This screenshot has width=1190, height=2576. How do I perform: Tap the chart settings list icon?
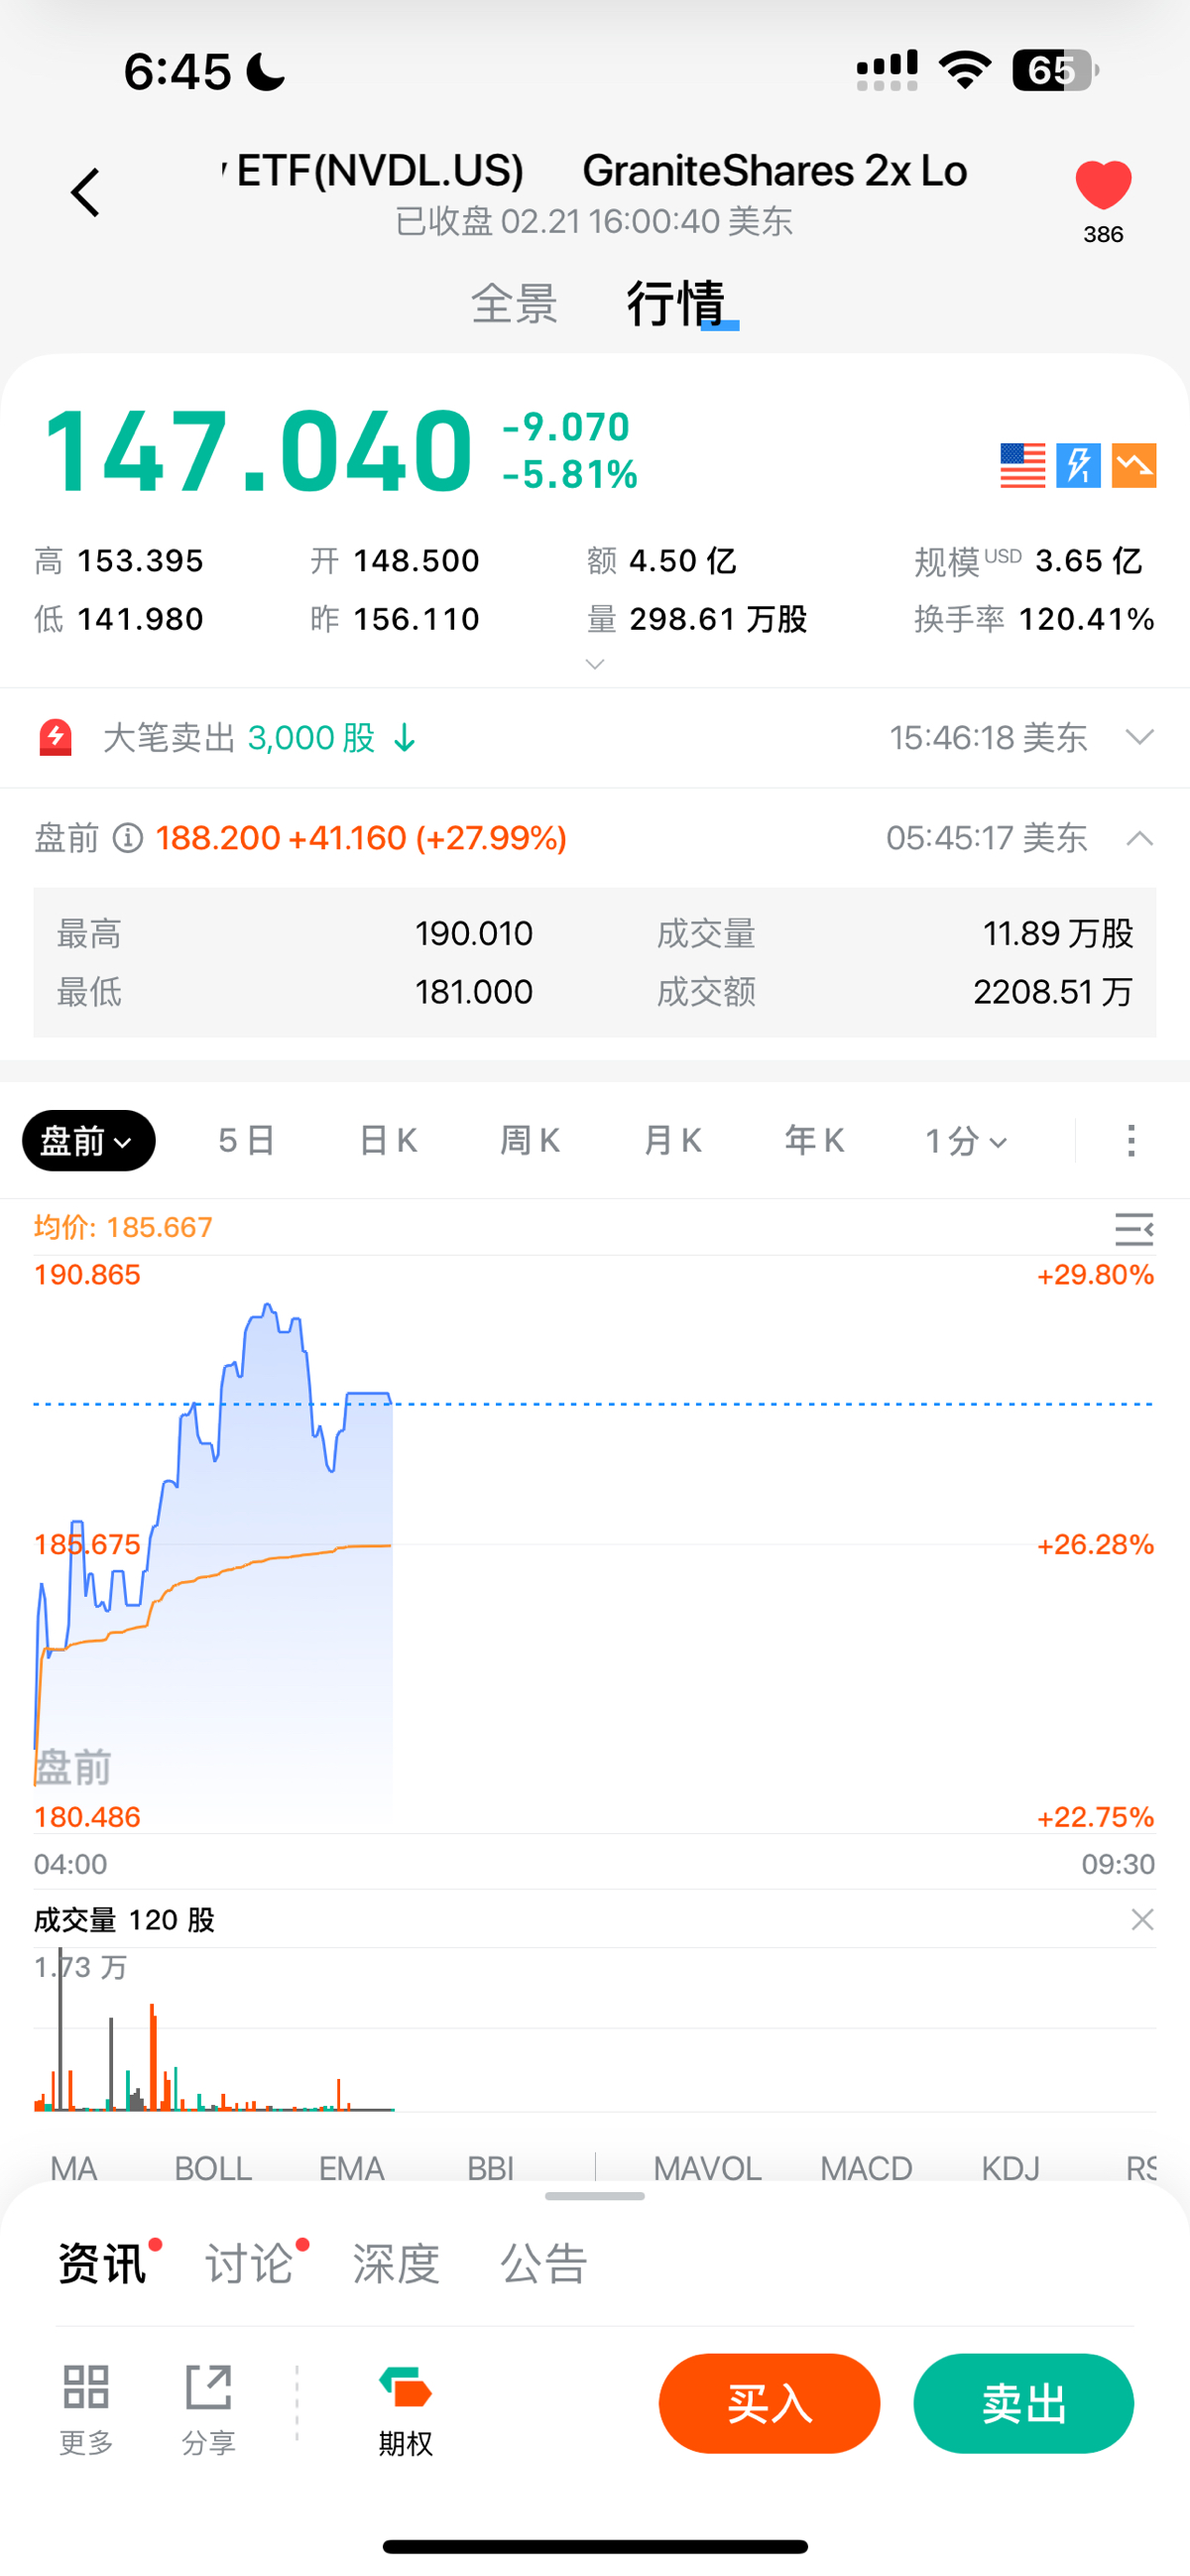[1134, 1229]
